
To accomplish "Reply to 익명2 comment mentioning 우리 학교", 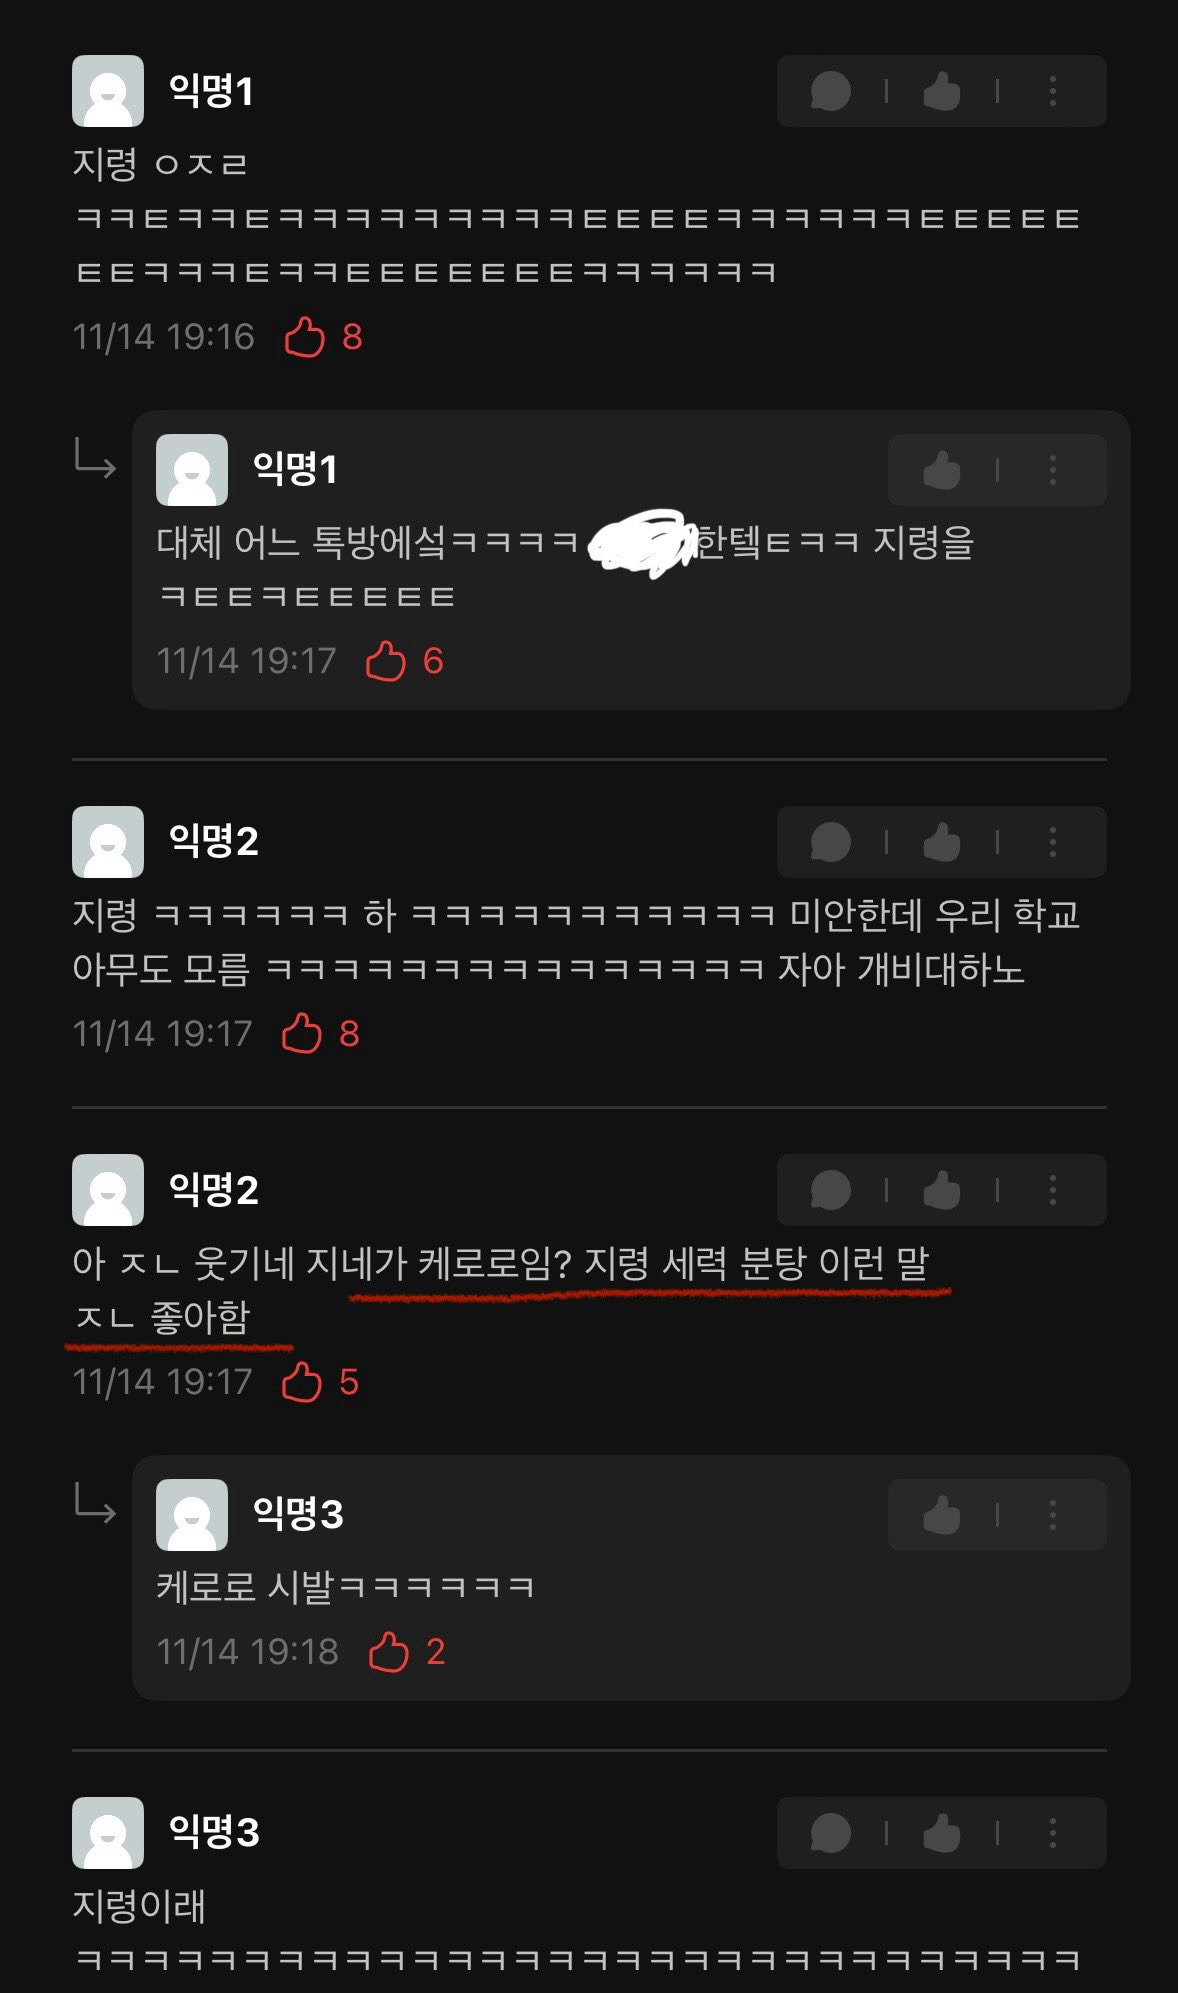I will point(831,842).
